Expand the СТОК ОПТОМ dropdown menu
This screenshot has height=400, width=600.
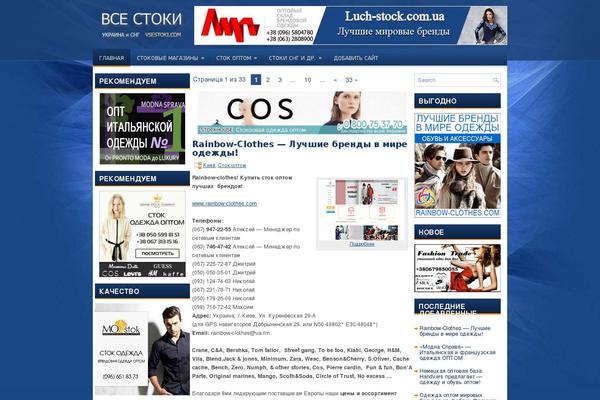pyautogui.click(x=236, y=58)
